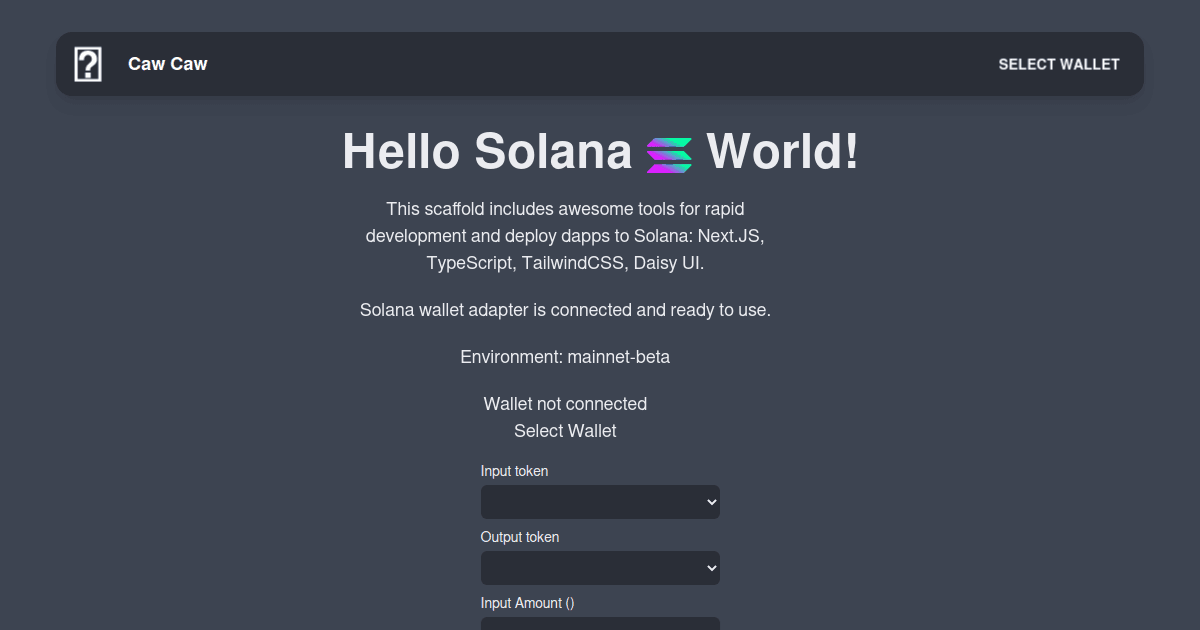Click the Select Wallet text under wallet status
The height and width of the screenshot is (630, 1200).
tap(564, 431)
